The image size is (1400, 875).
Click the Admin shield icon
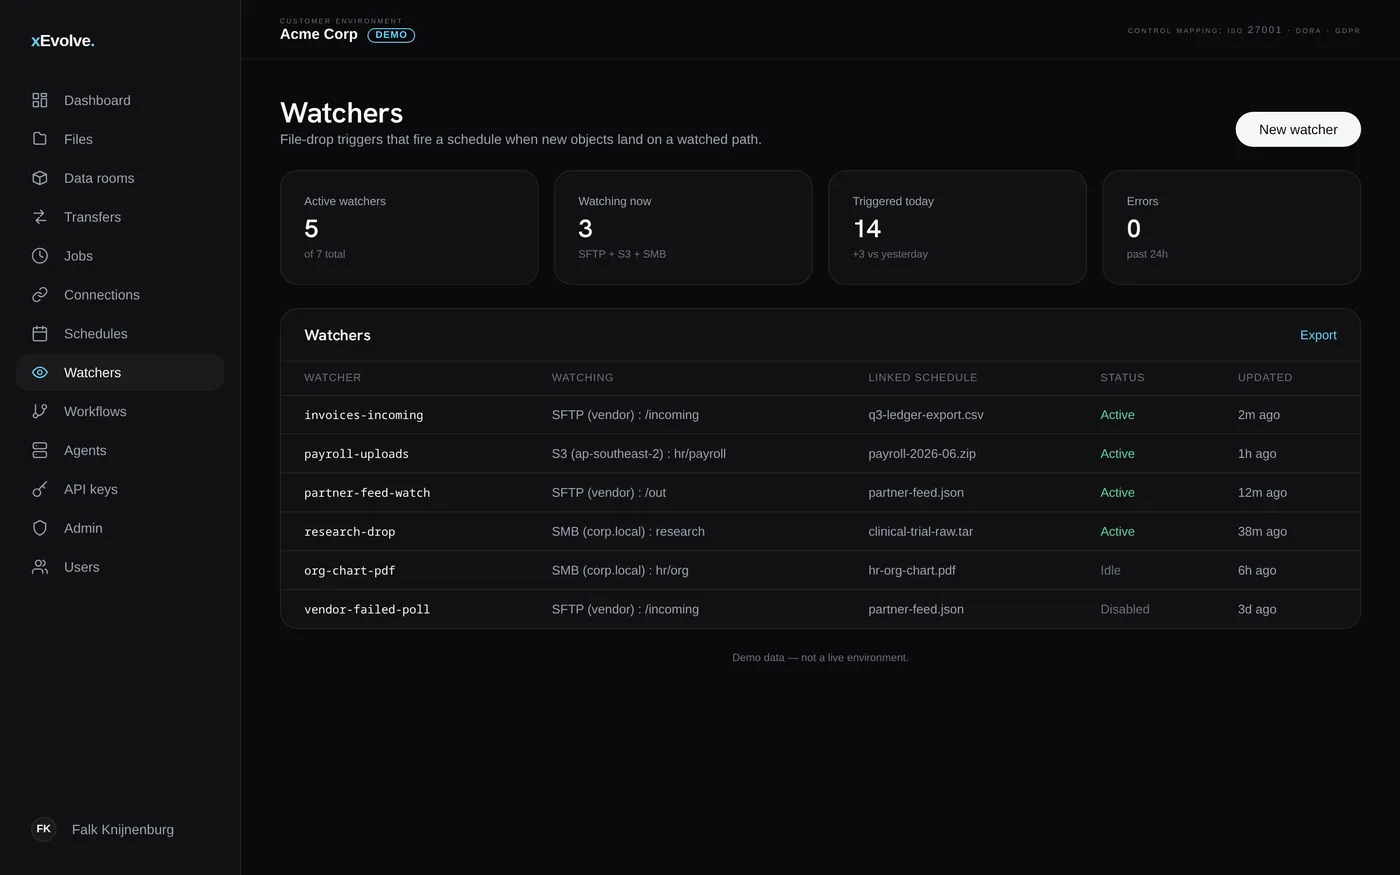(x=40, y=528)
